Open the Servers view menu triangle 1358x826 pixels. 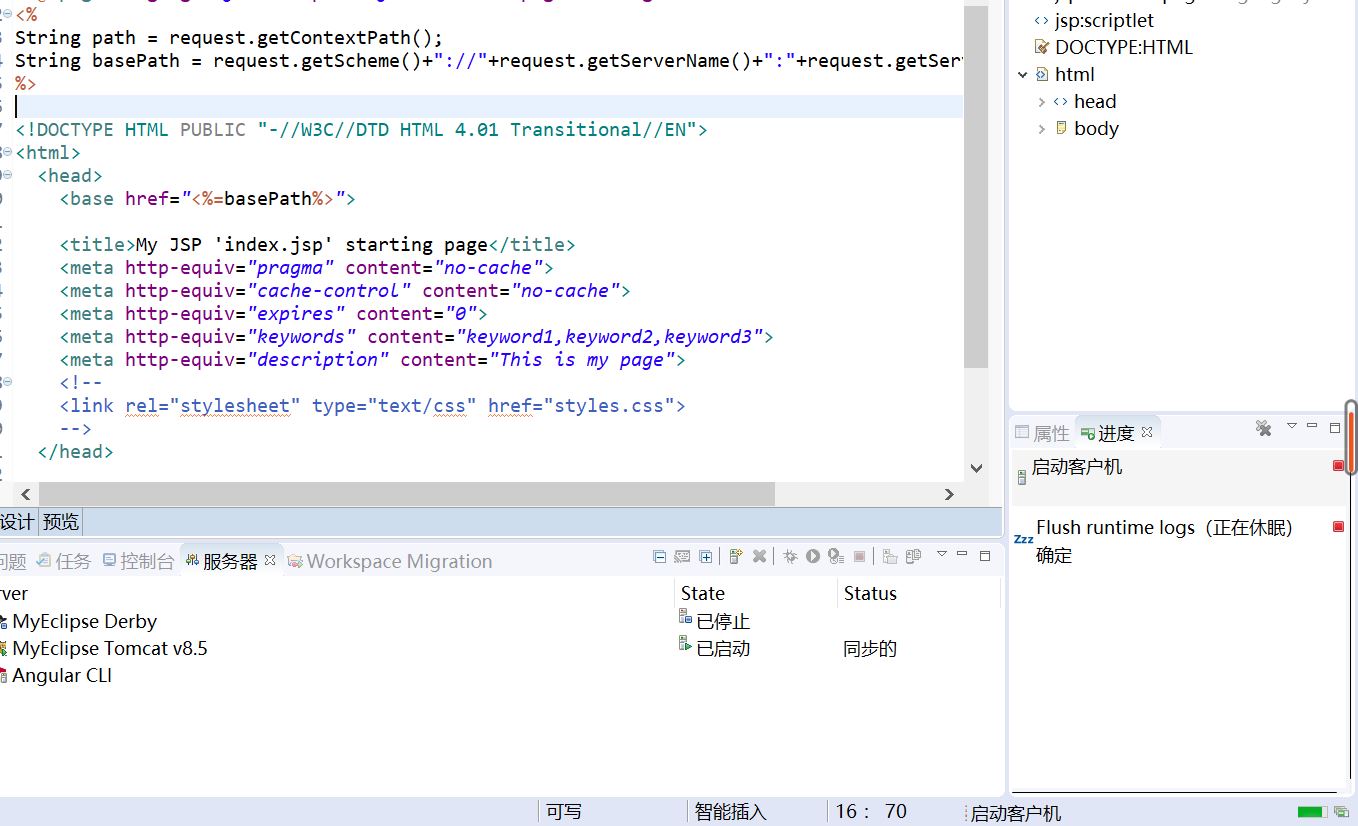pyautogui.click(x=941, y=553)
